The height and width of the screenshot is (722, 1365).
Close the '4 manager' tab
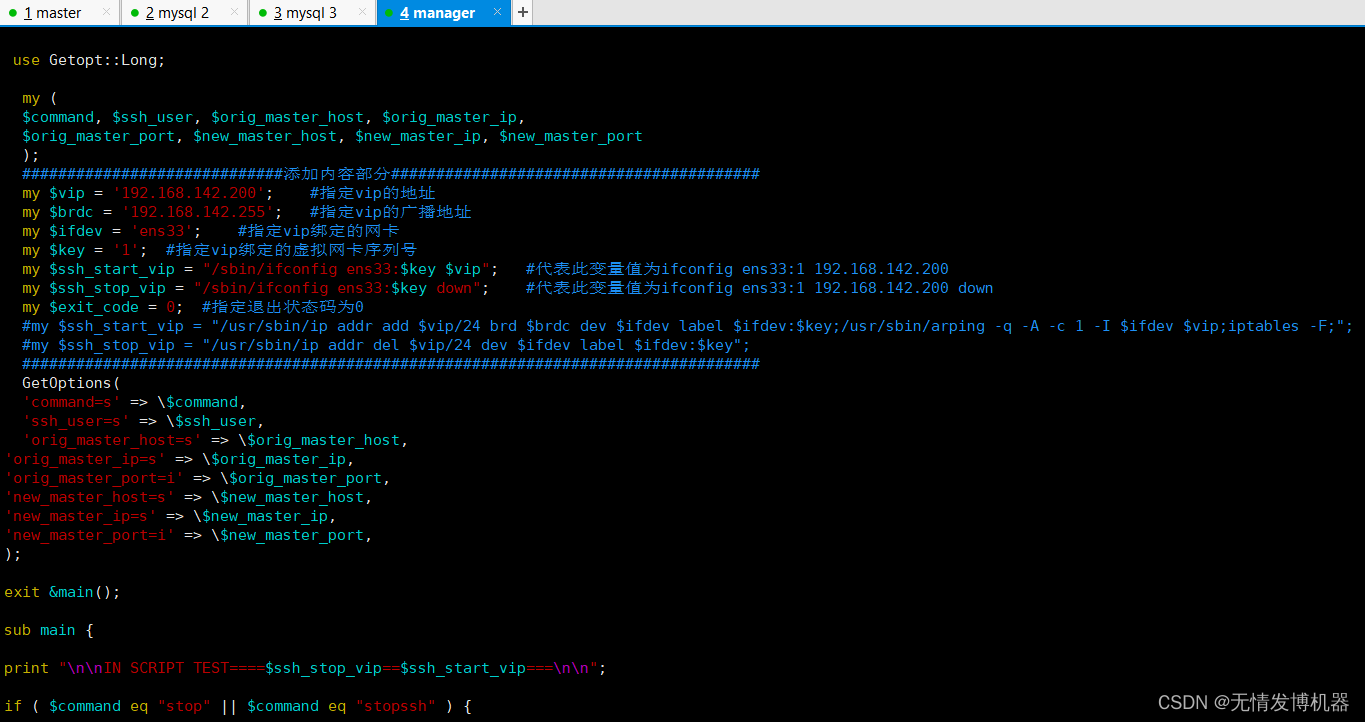[x=498, y=13]
